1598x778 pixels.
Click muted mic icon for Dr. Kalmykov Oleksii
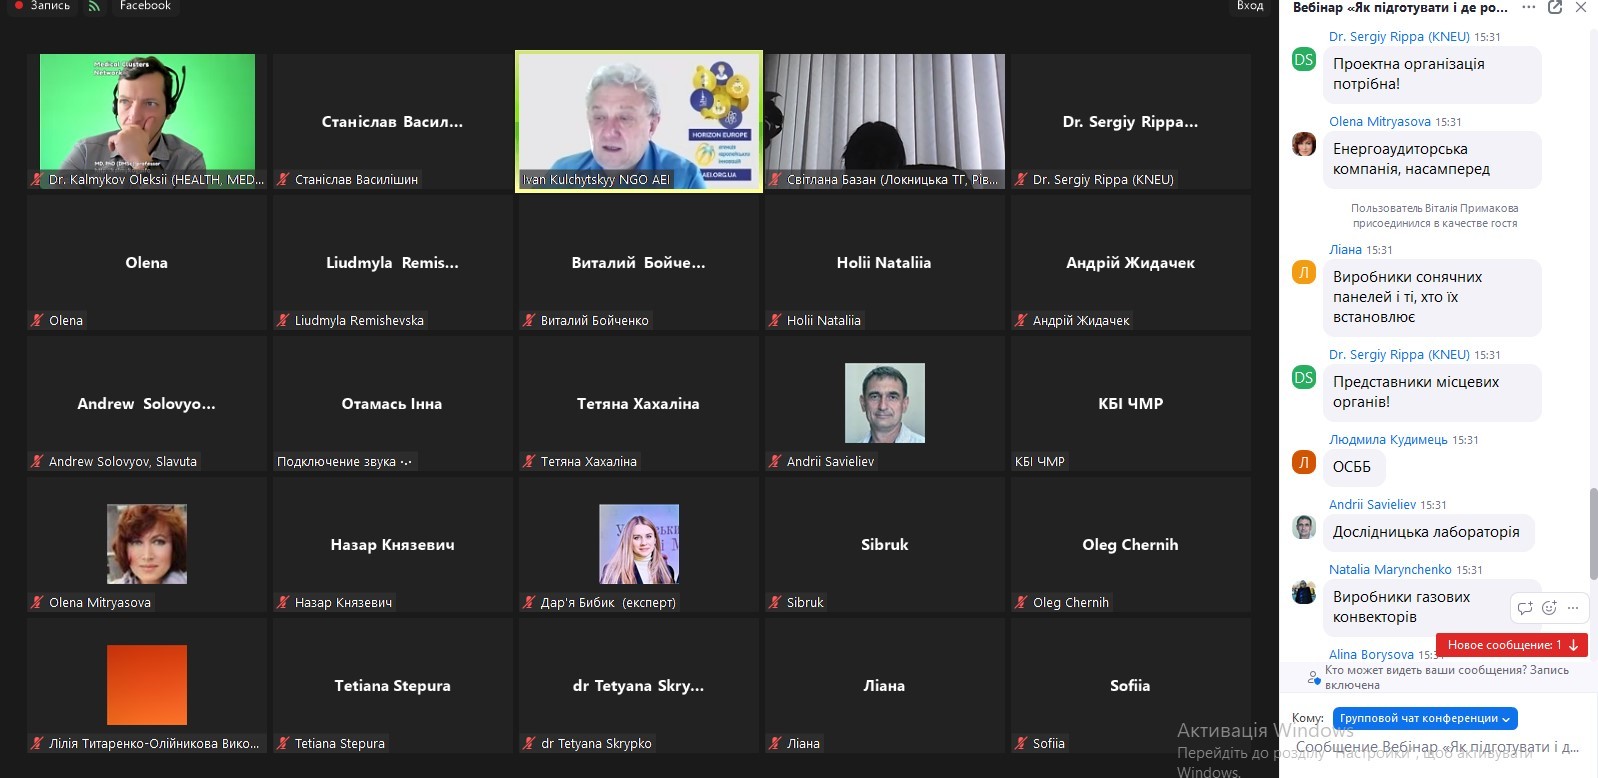(38, 180)
